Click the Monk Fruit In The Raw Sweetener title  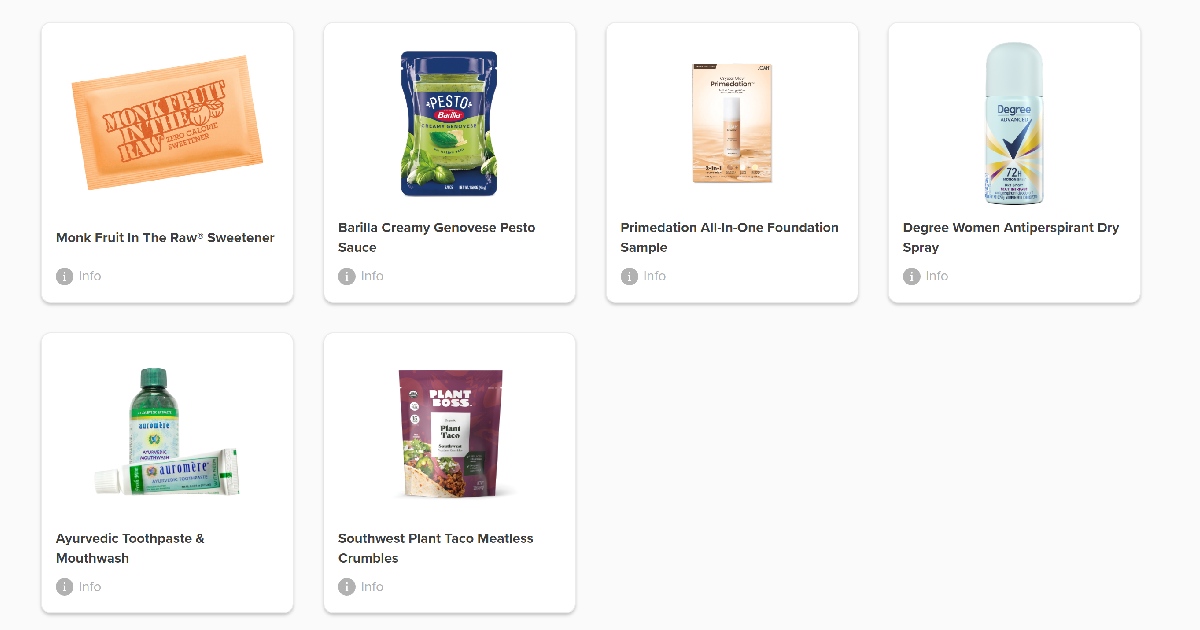pyautogui.click(x=165, y=238)
